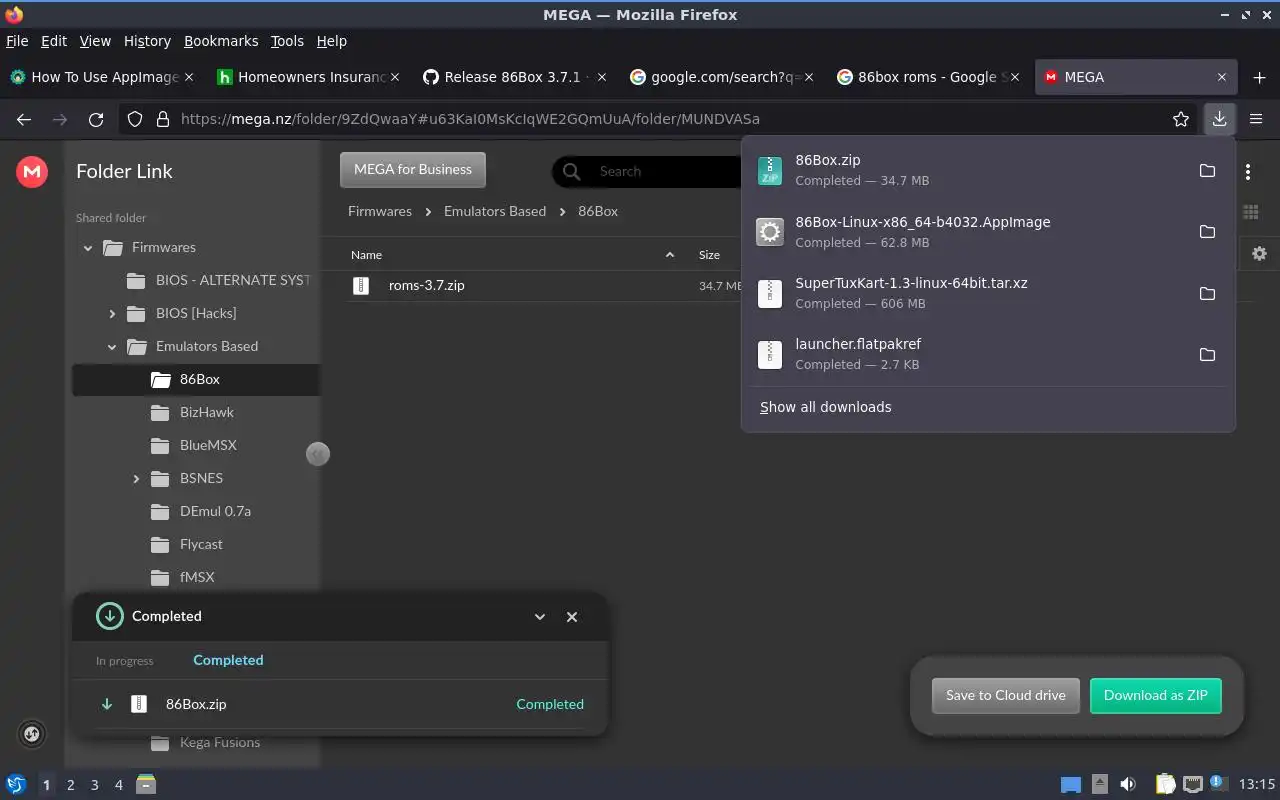
Task: Close the MEGA browser tab
Action: (x=1221, y=77)
